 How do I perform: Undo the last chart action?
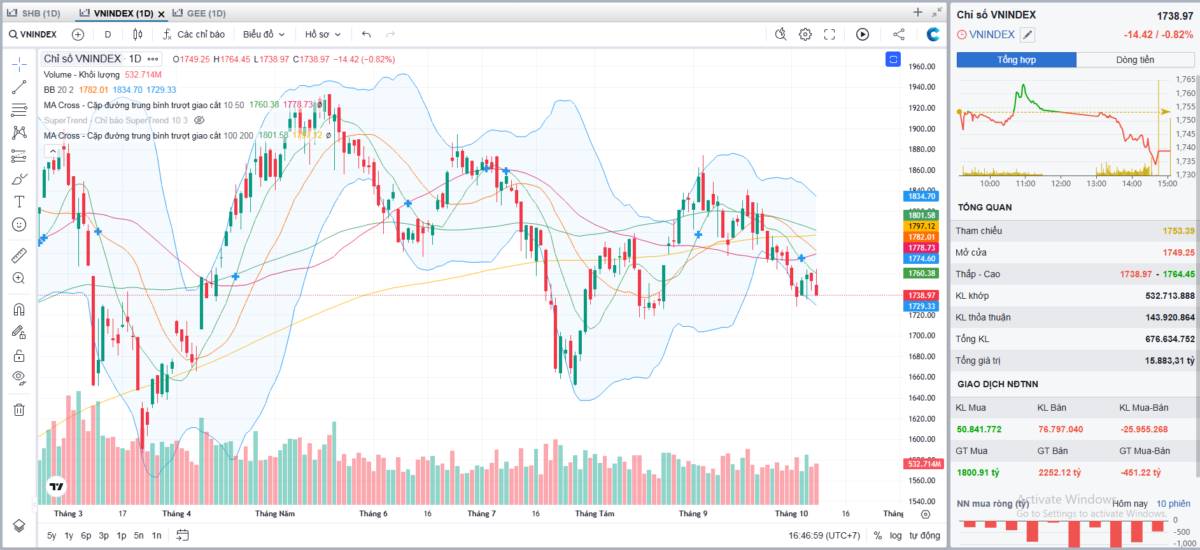tap(366, 34)
